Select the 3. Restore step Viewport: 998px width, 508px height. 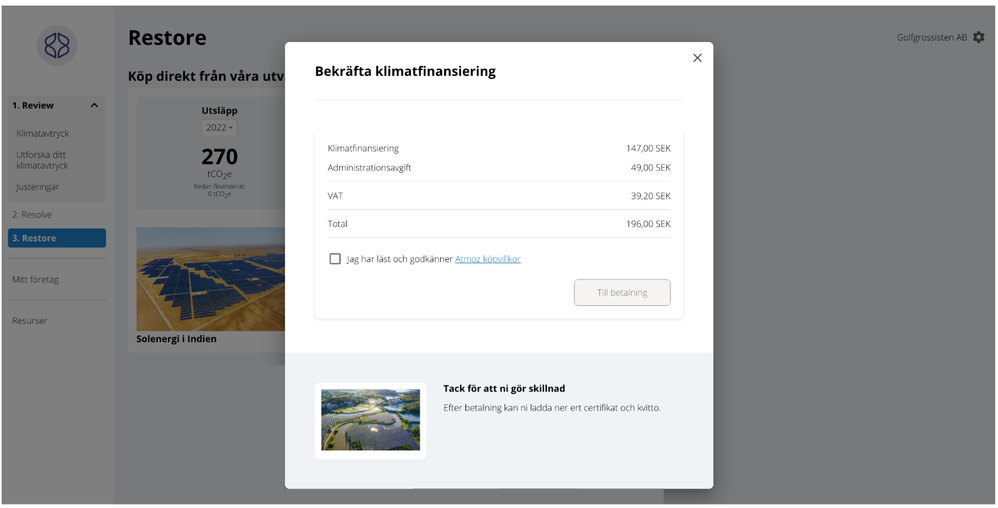click(57, 238)
